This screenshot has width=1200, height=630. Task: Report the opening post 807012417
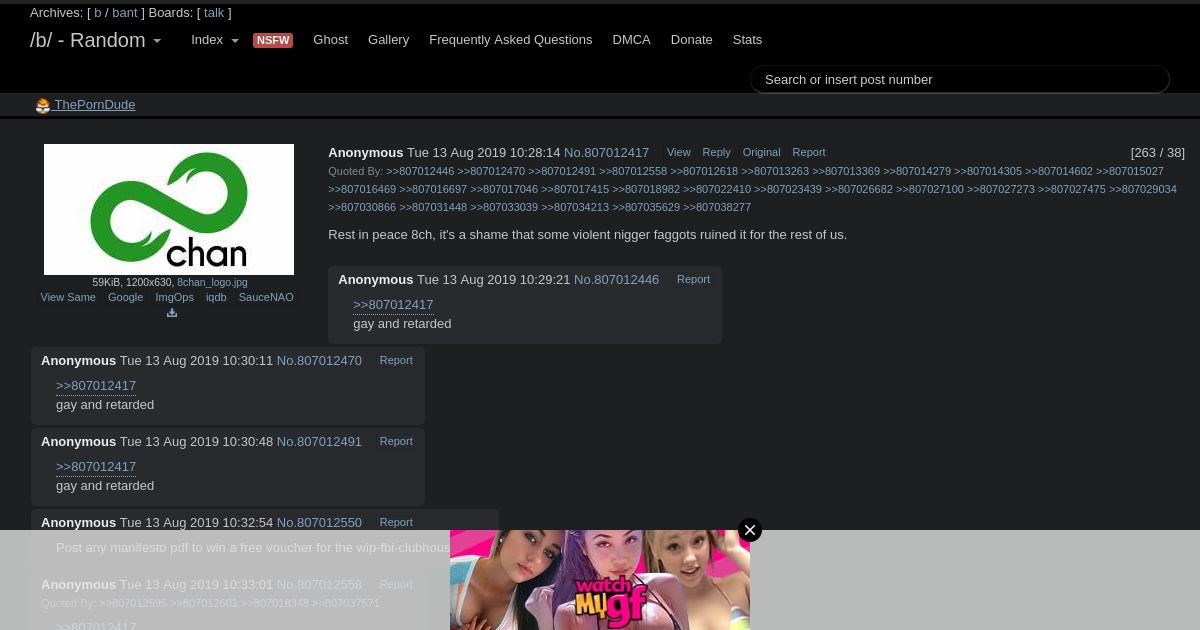coord(809,153)
